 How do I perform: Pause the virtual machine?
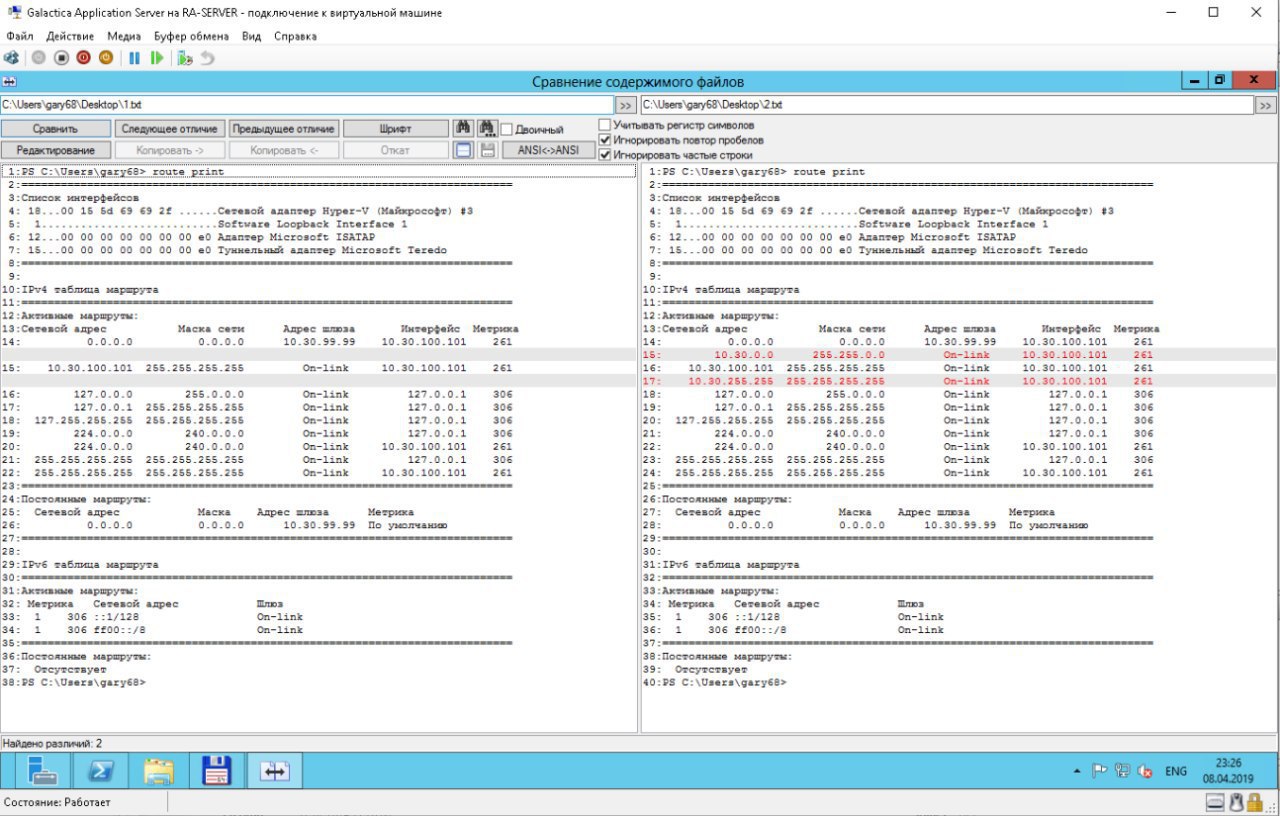click(134, 58)
